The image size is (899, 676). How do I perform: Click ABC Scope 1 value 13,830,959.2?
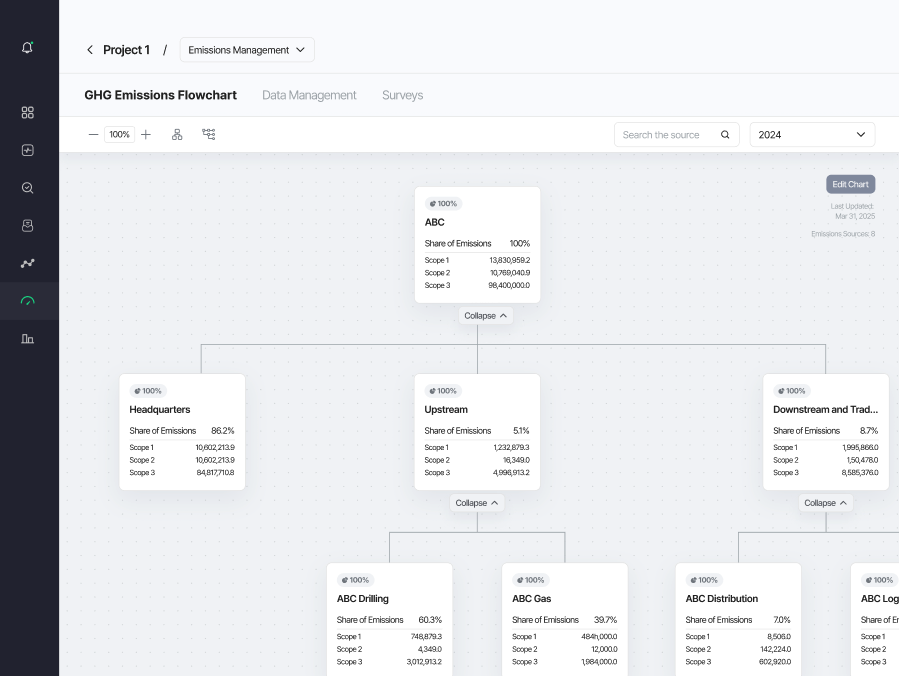510,260
